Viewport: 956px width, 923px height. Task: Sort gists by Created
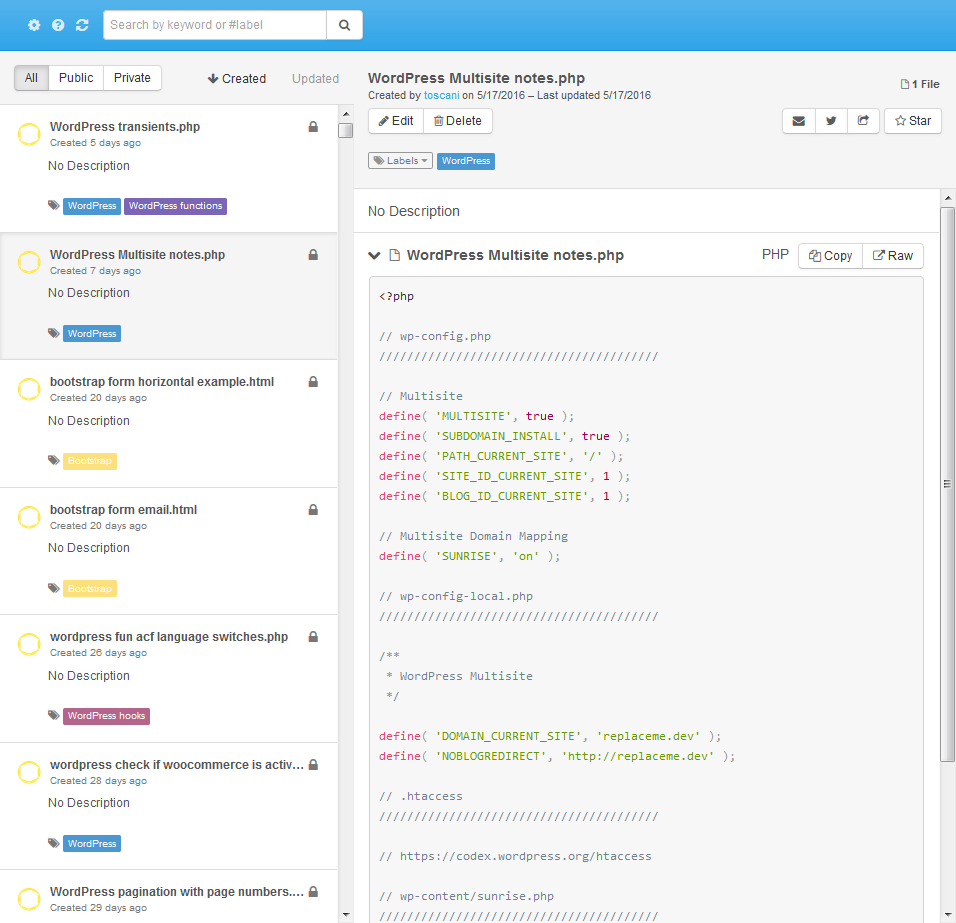[237, 79]
